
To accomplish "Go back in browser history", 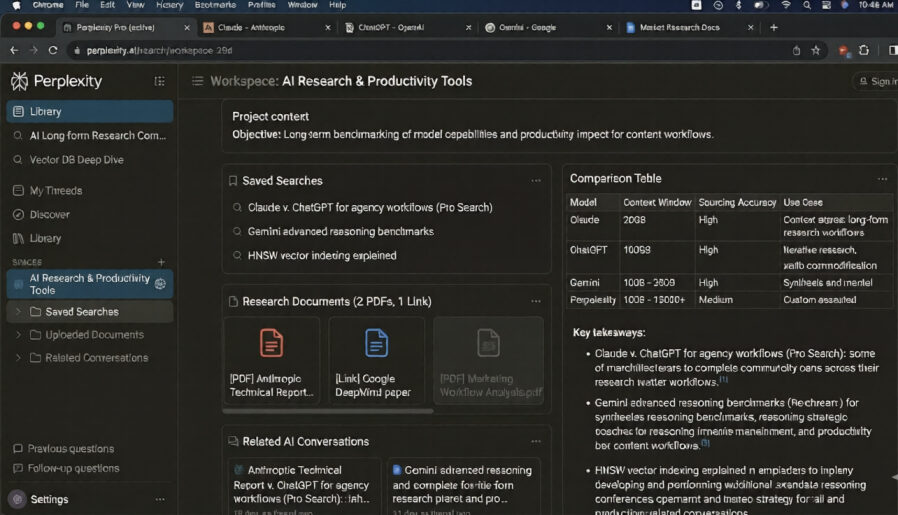I will [x=14, y=50].
